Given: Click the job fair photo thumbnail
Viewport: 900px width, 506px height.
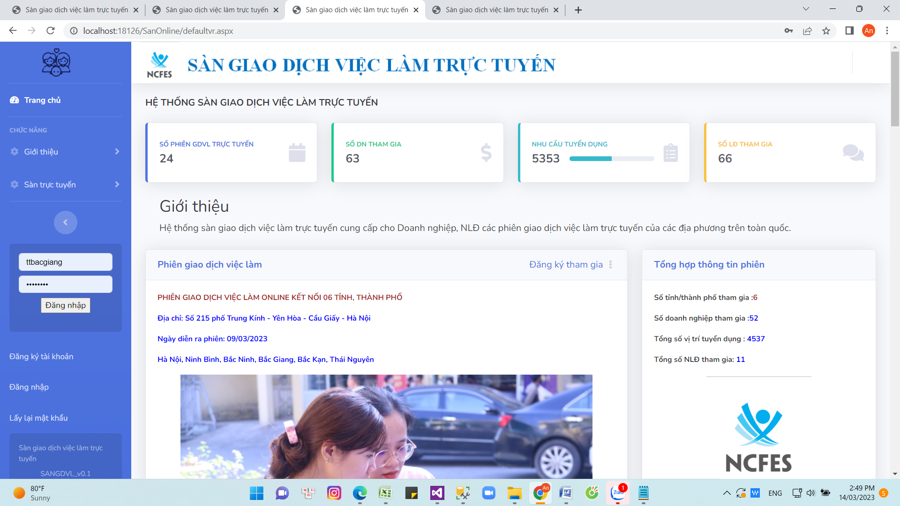Looking at the screenshot, I should 386,427.
